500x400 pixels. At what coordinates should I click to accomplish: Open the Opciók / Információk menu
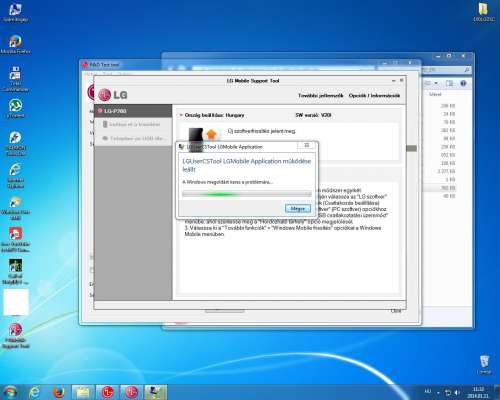pyautogui.click(x=374, y=96)
